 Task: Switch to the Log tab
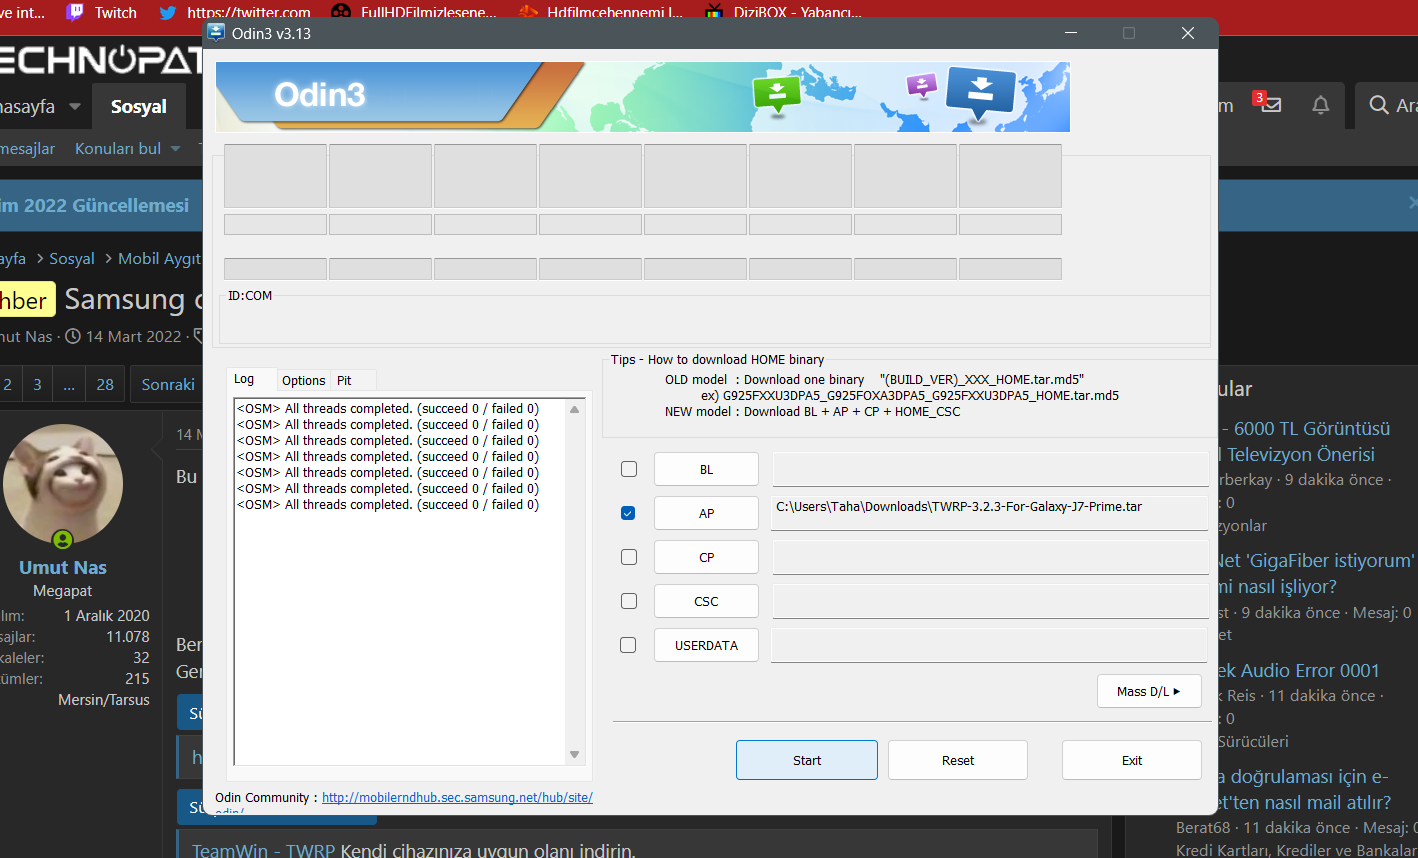[244, 379]
